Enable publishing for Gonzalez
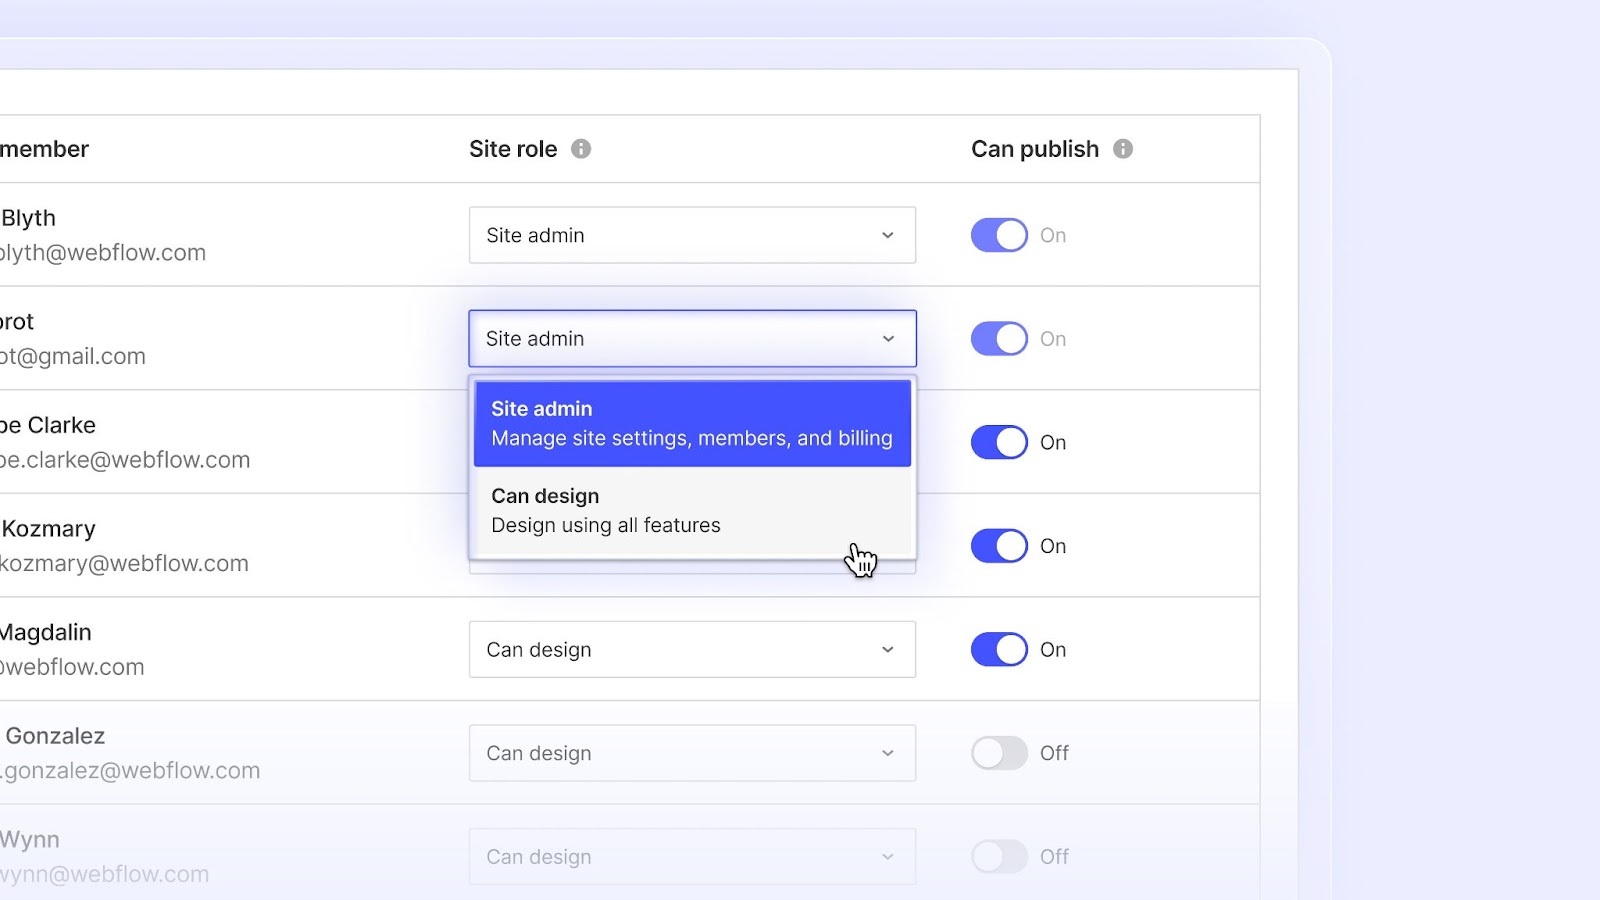Image resolution: width=1600 pixels, height=900 pixels. pyautogui.click(x=998, y=753)
